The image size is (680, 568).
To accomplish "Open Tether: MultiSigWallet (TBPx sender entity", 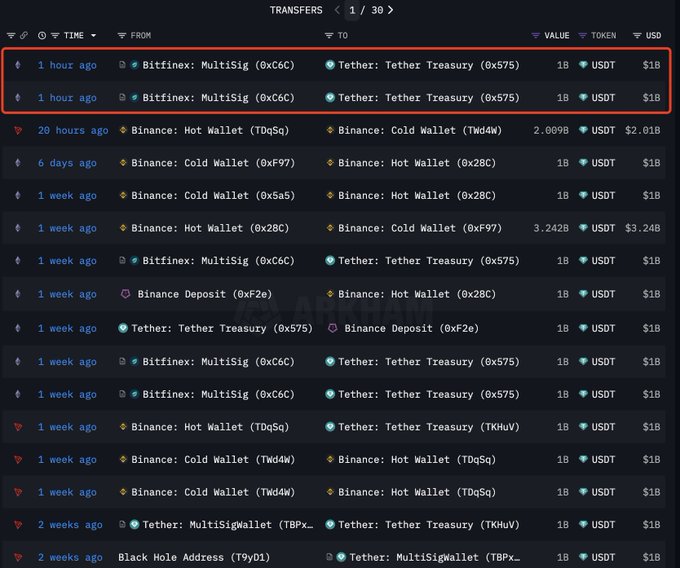I will [x=228, y=525].
